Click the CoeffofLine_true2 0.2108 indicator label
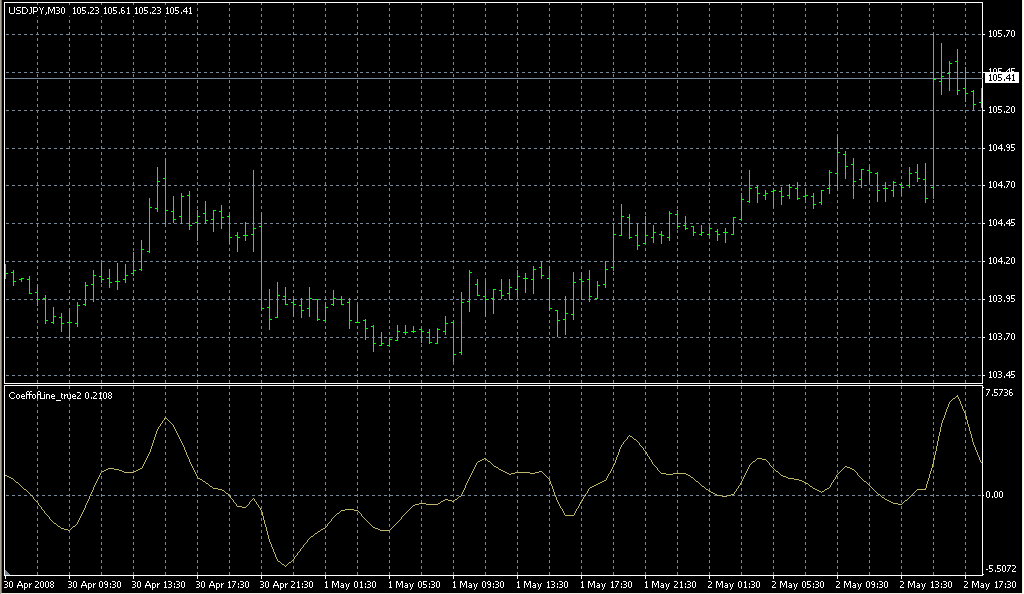This screenshot has width=1024, height=594. coord(60,396)
